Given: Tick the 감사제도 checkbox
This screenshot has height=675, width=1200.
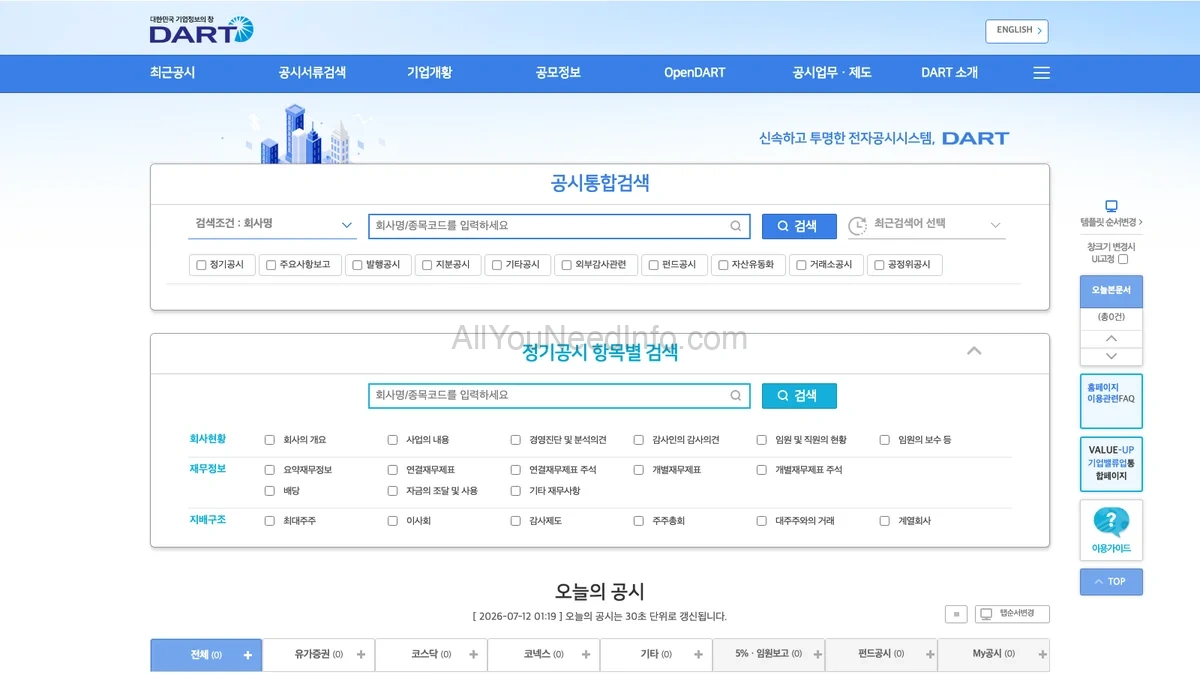Looking at the screenshot, I should pyautogui.click(x=516, y=521).
